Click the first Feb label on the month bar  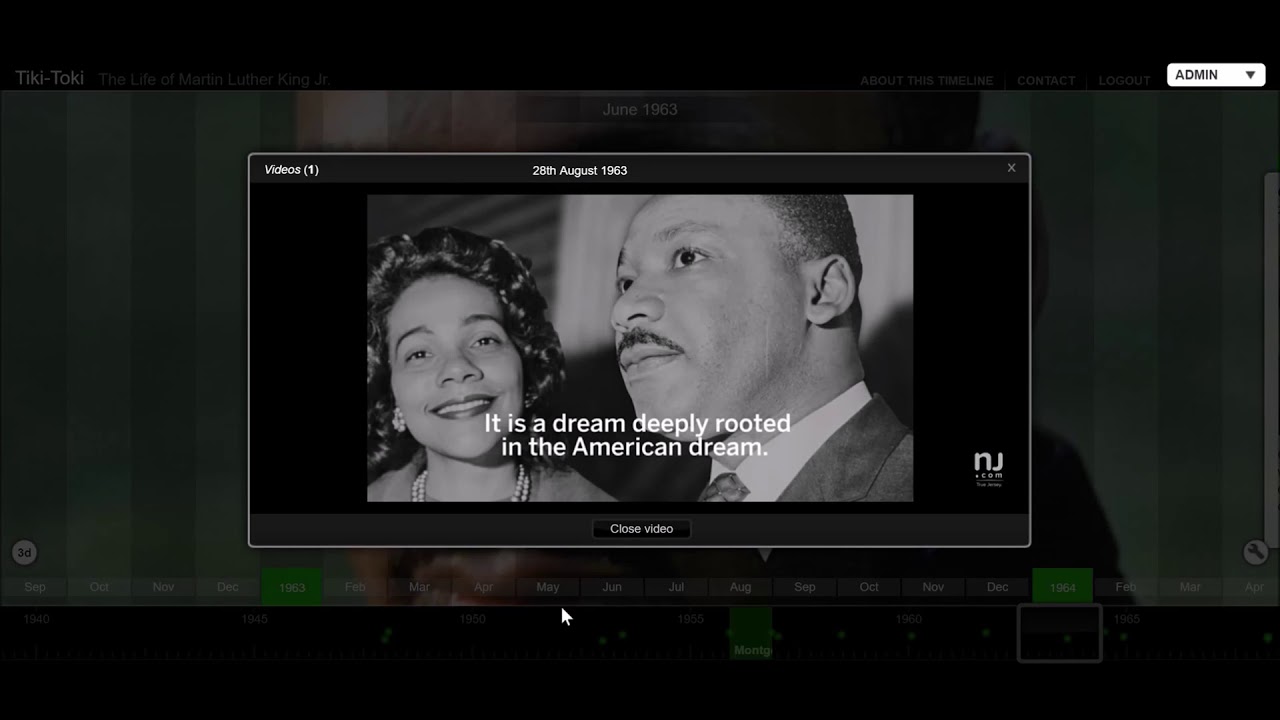[355, 587]
